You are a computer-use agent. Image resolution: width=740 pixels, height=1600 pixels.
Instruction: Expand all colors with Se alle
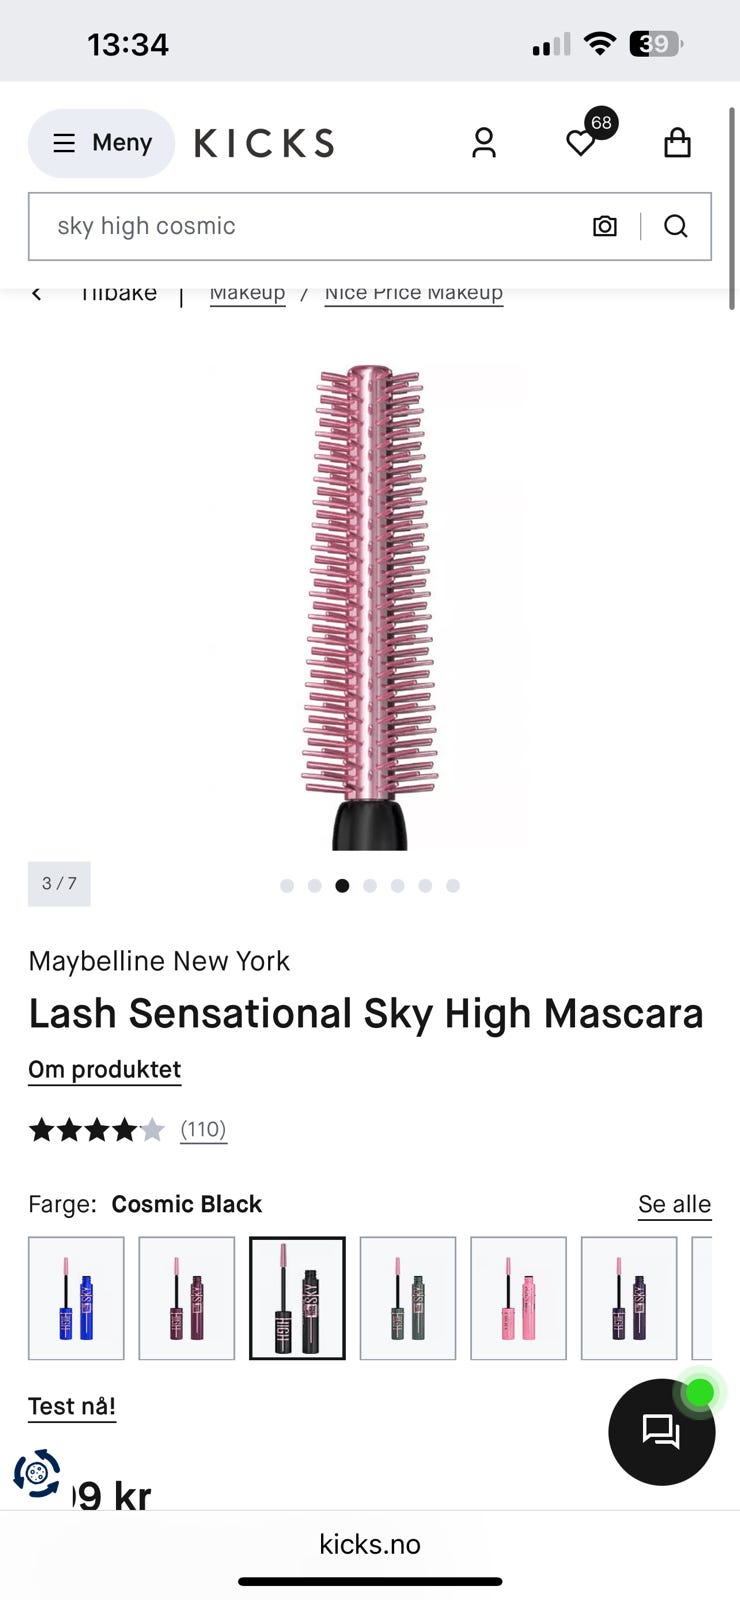pyautogui.click(x=675, y=1205)
